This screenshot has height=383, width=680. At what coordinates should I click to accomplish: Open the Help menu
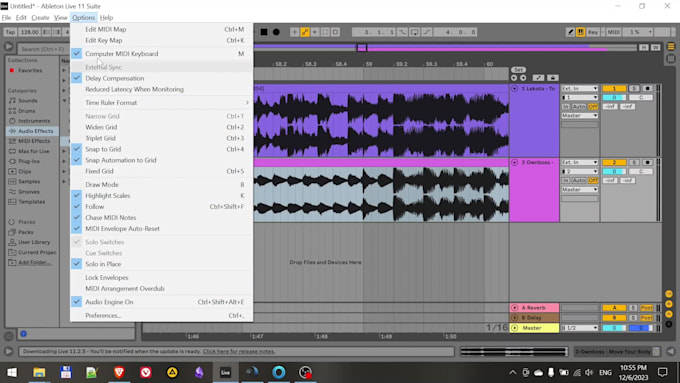(106, 18)
